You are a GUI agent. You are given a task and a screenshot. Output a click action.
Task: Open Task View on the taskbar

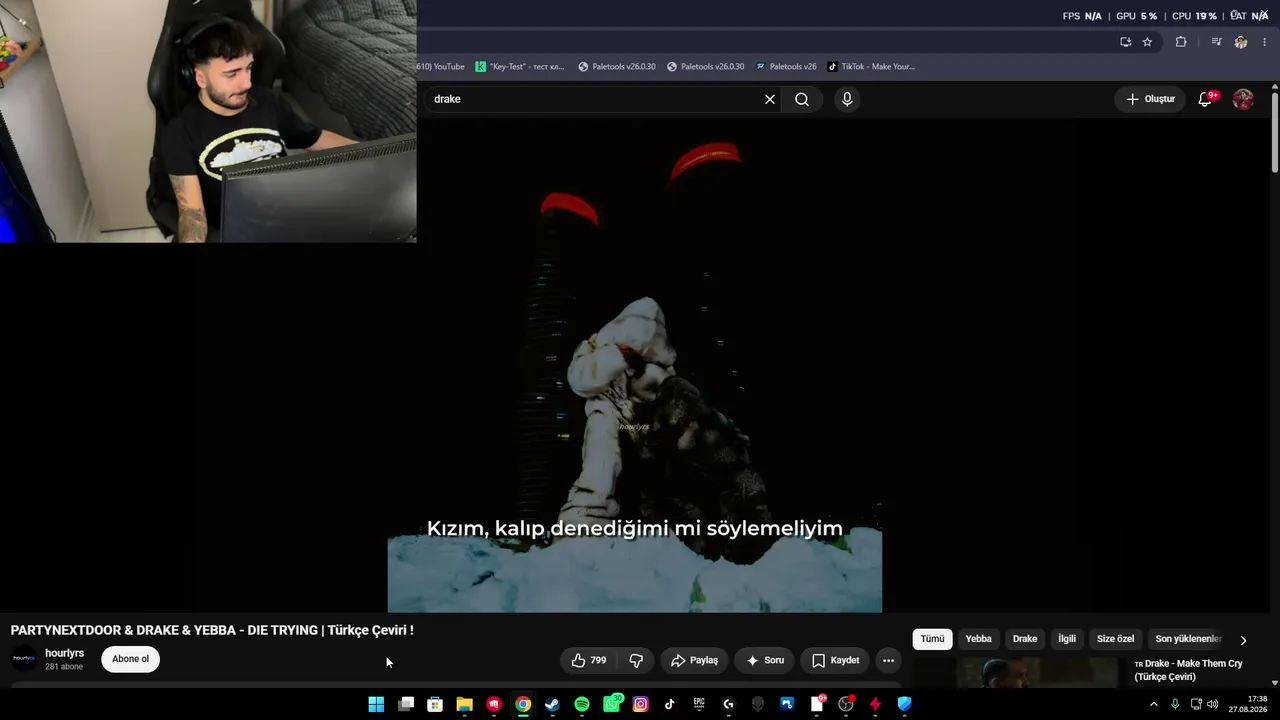[405, 704]
